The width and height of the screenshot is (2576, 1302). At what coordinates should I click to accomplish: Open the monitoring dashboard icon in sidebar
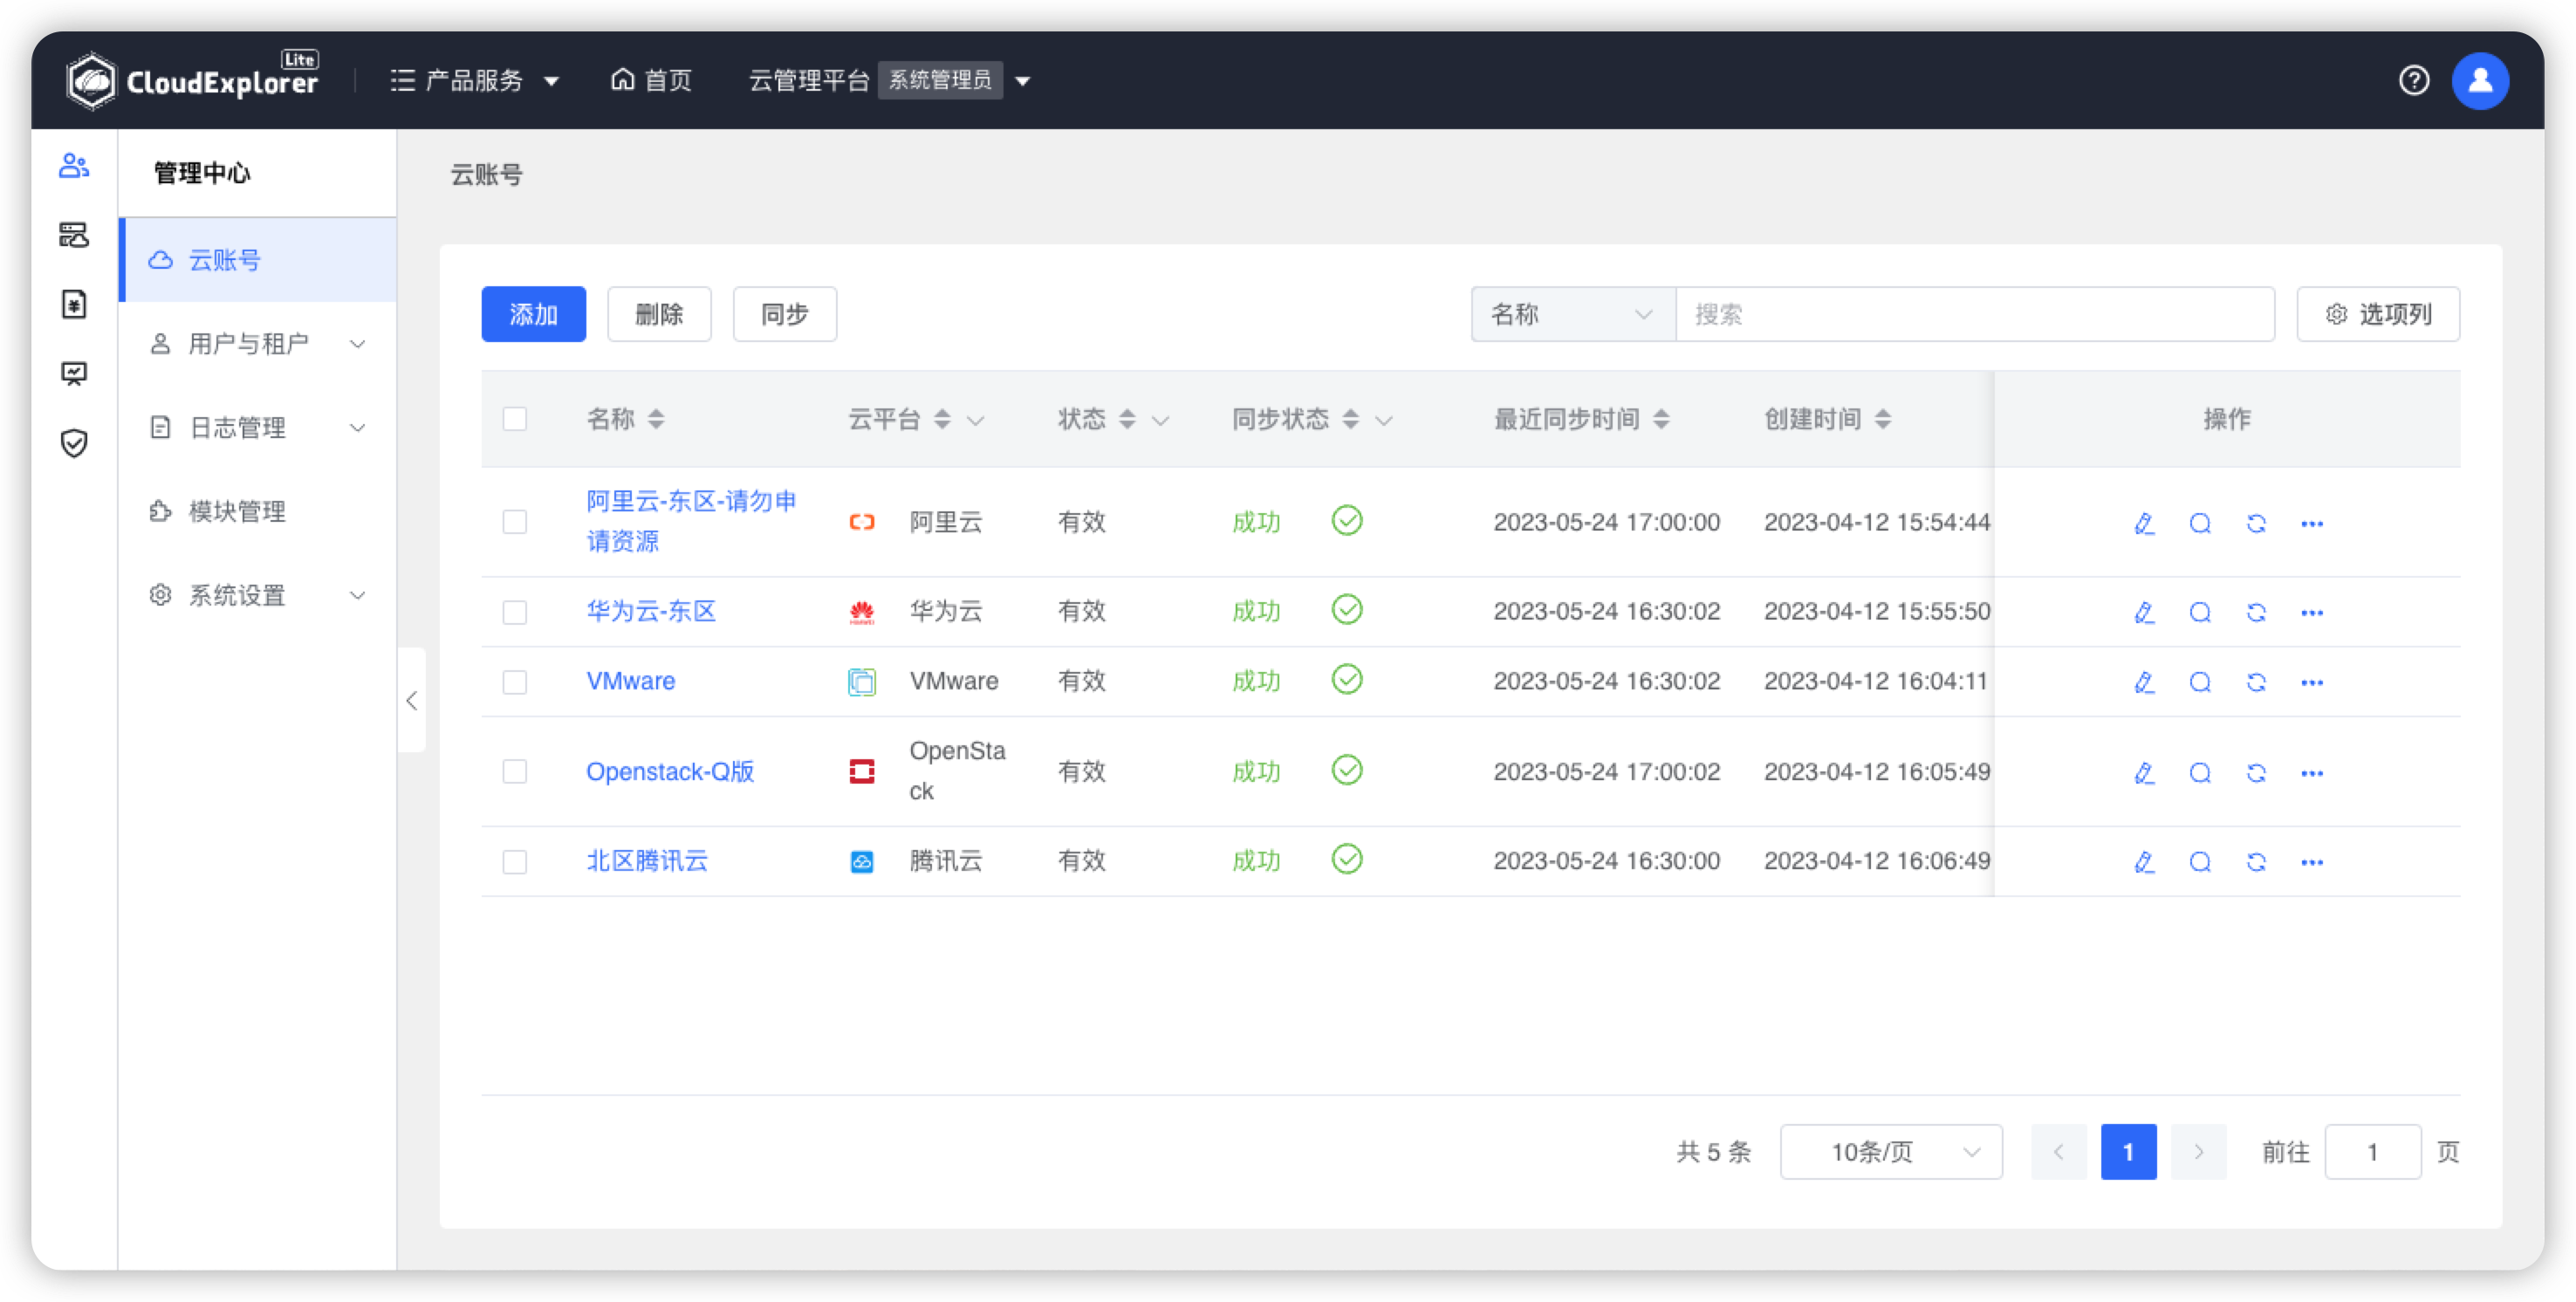pos(74,373)
